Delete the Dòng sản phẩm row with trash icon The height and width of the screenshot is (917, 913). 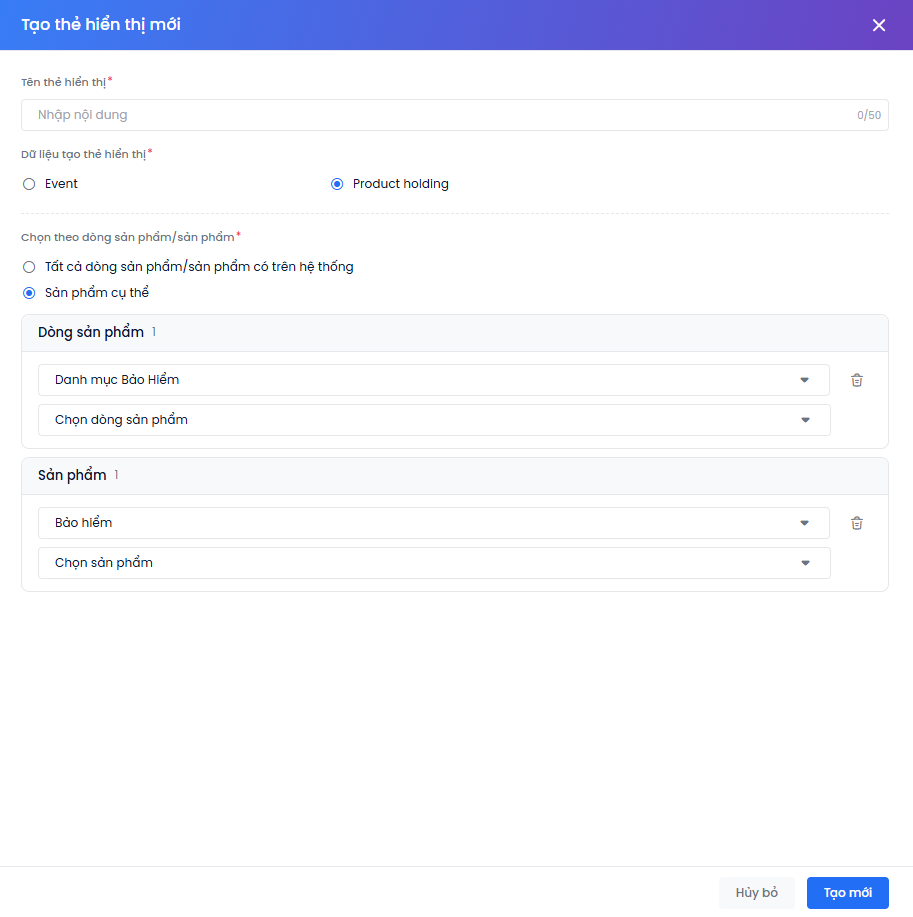coord(856,380)
